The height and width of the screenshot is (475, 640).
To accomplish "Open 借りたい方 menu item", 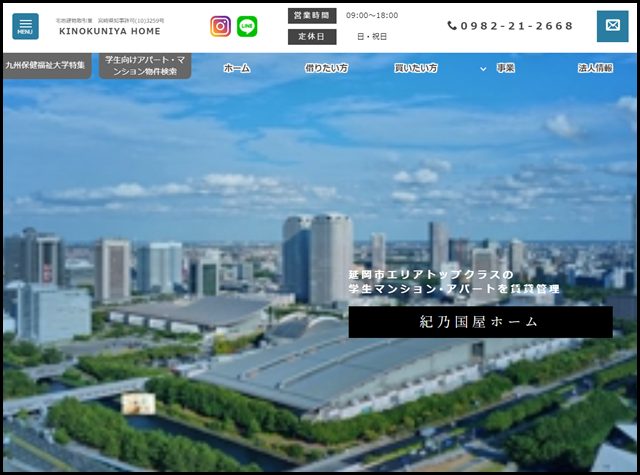I will point(326,68).
